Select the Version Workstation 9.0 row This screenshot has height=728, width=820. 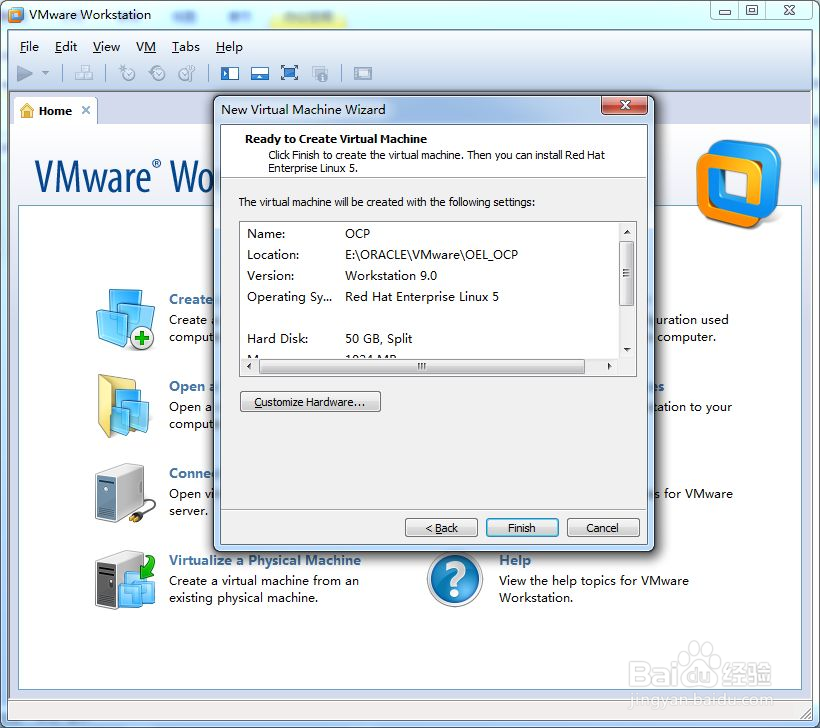[429, 276]
